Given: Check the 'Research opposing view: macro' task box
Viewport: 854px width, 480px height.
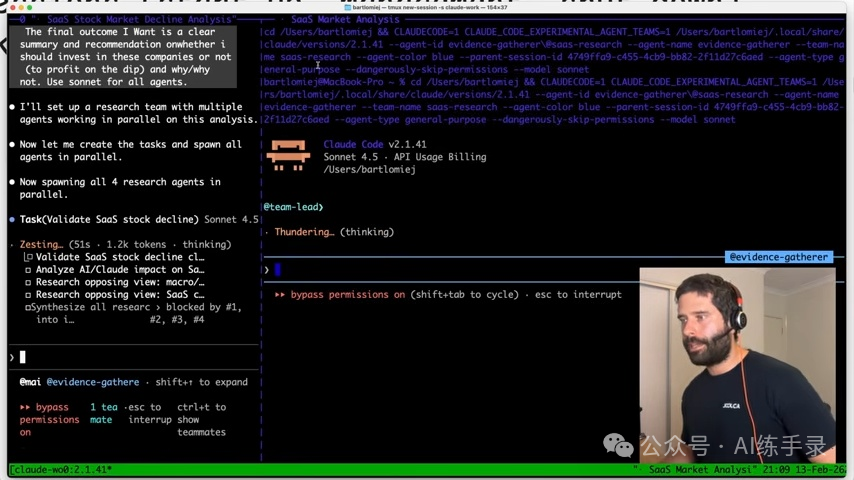Looking at the screenshot, I should [28, 282].
